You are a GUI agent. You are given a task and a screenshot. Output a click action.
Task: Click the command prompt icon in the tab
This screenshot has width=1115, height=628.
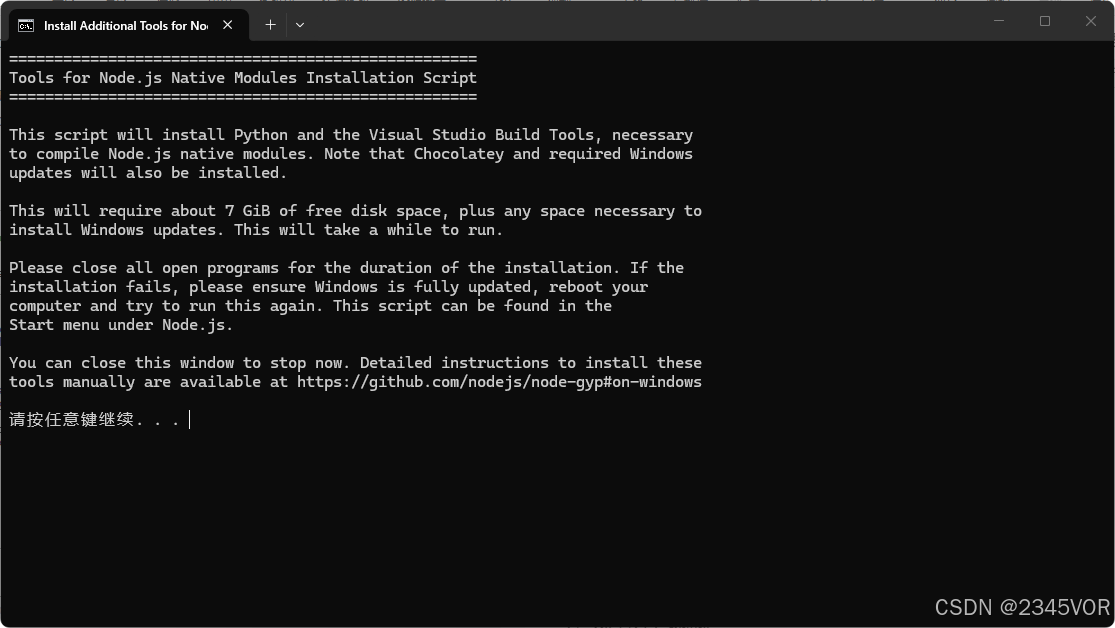pos(26,26)
